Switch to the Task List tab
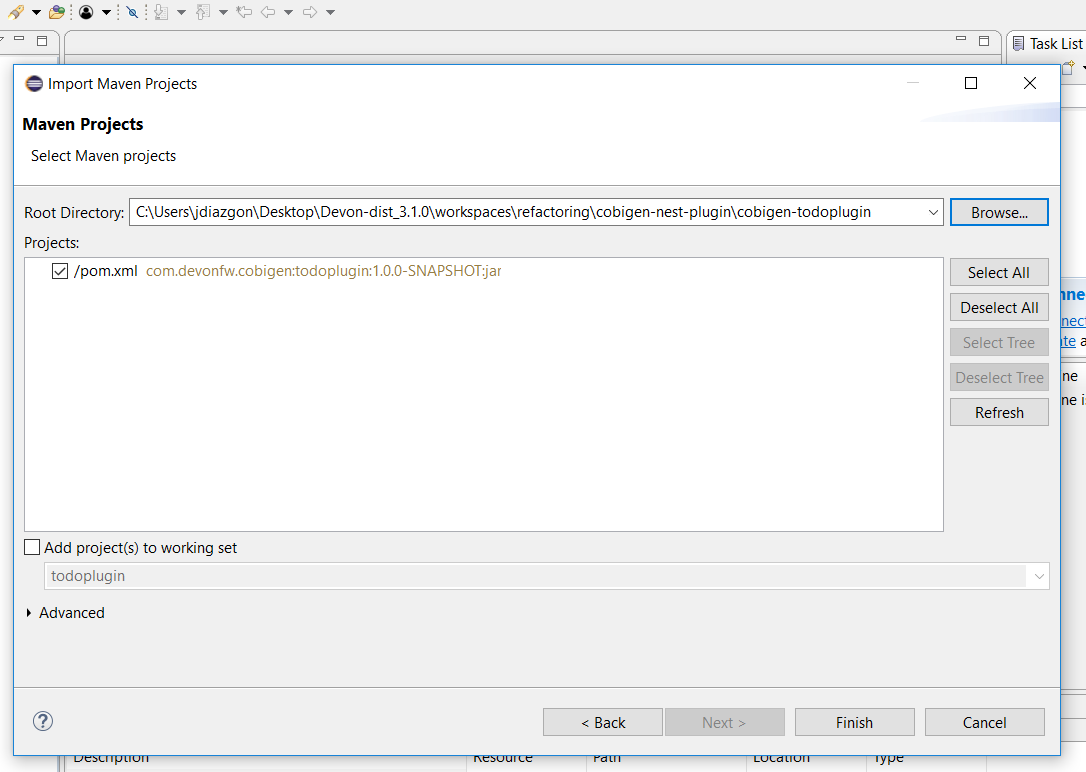The height and width of the screenshot is (772, 1086). click(x=1048, y=43)
